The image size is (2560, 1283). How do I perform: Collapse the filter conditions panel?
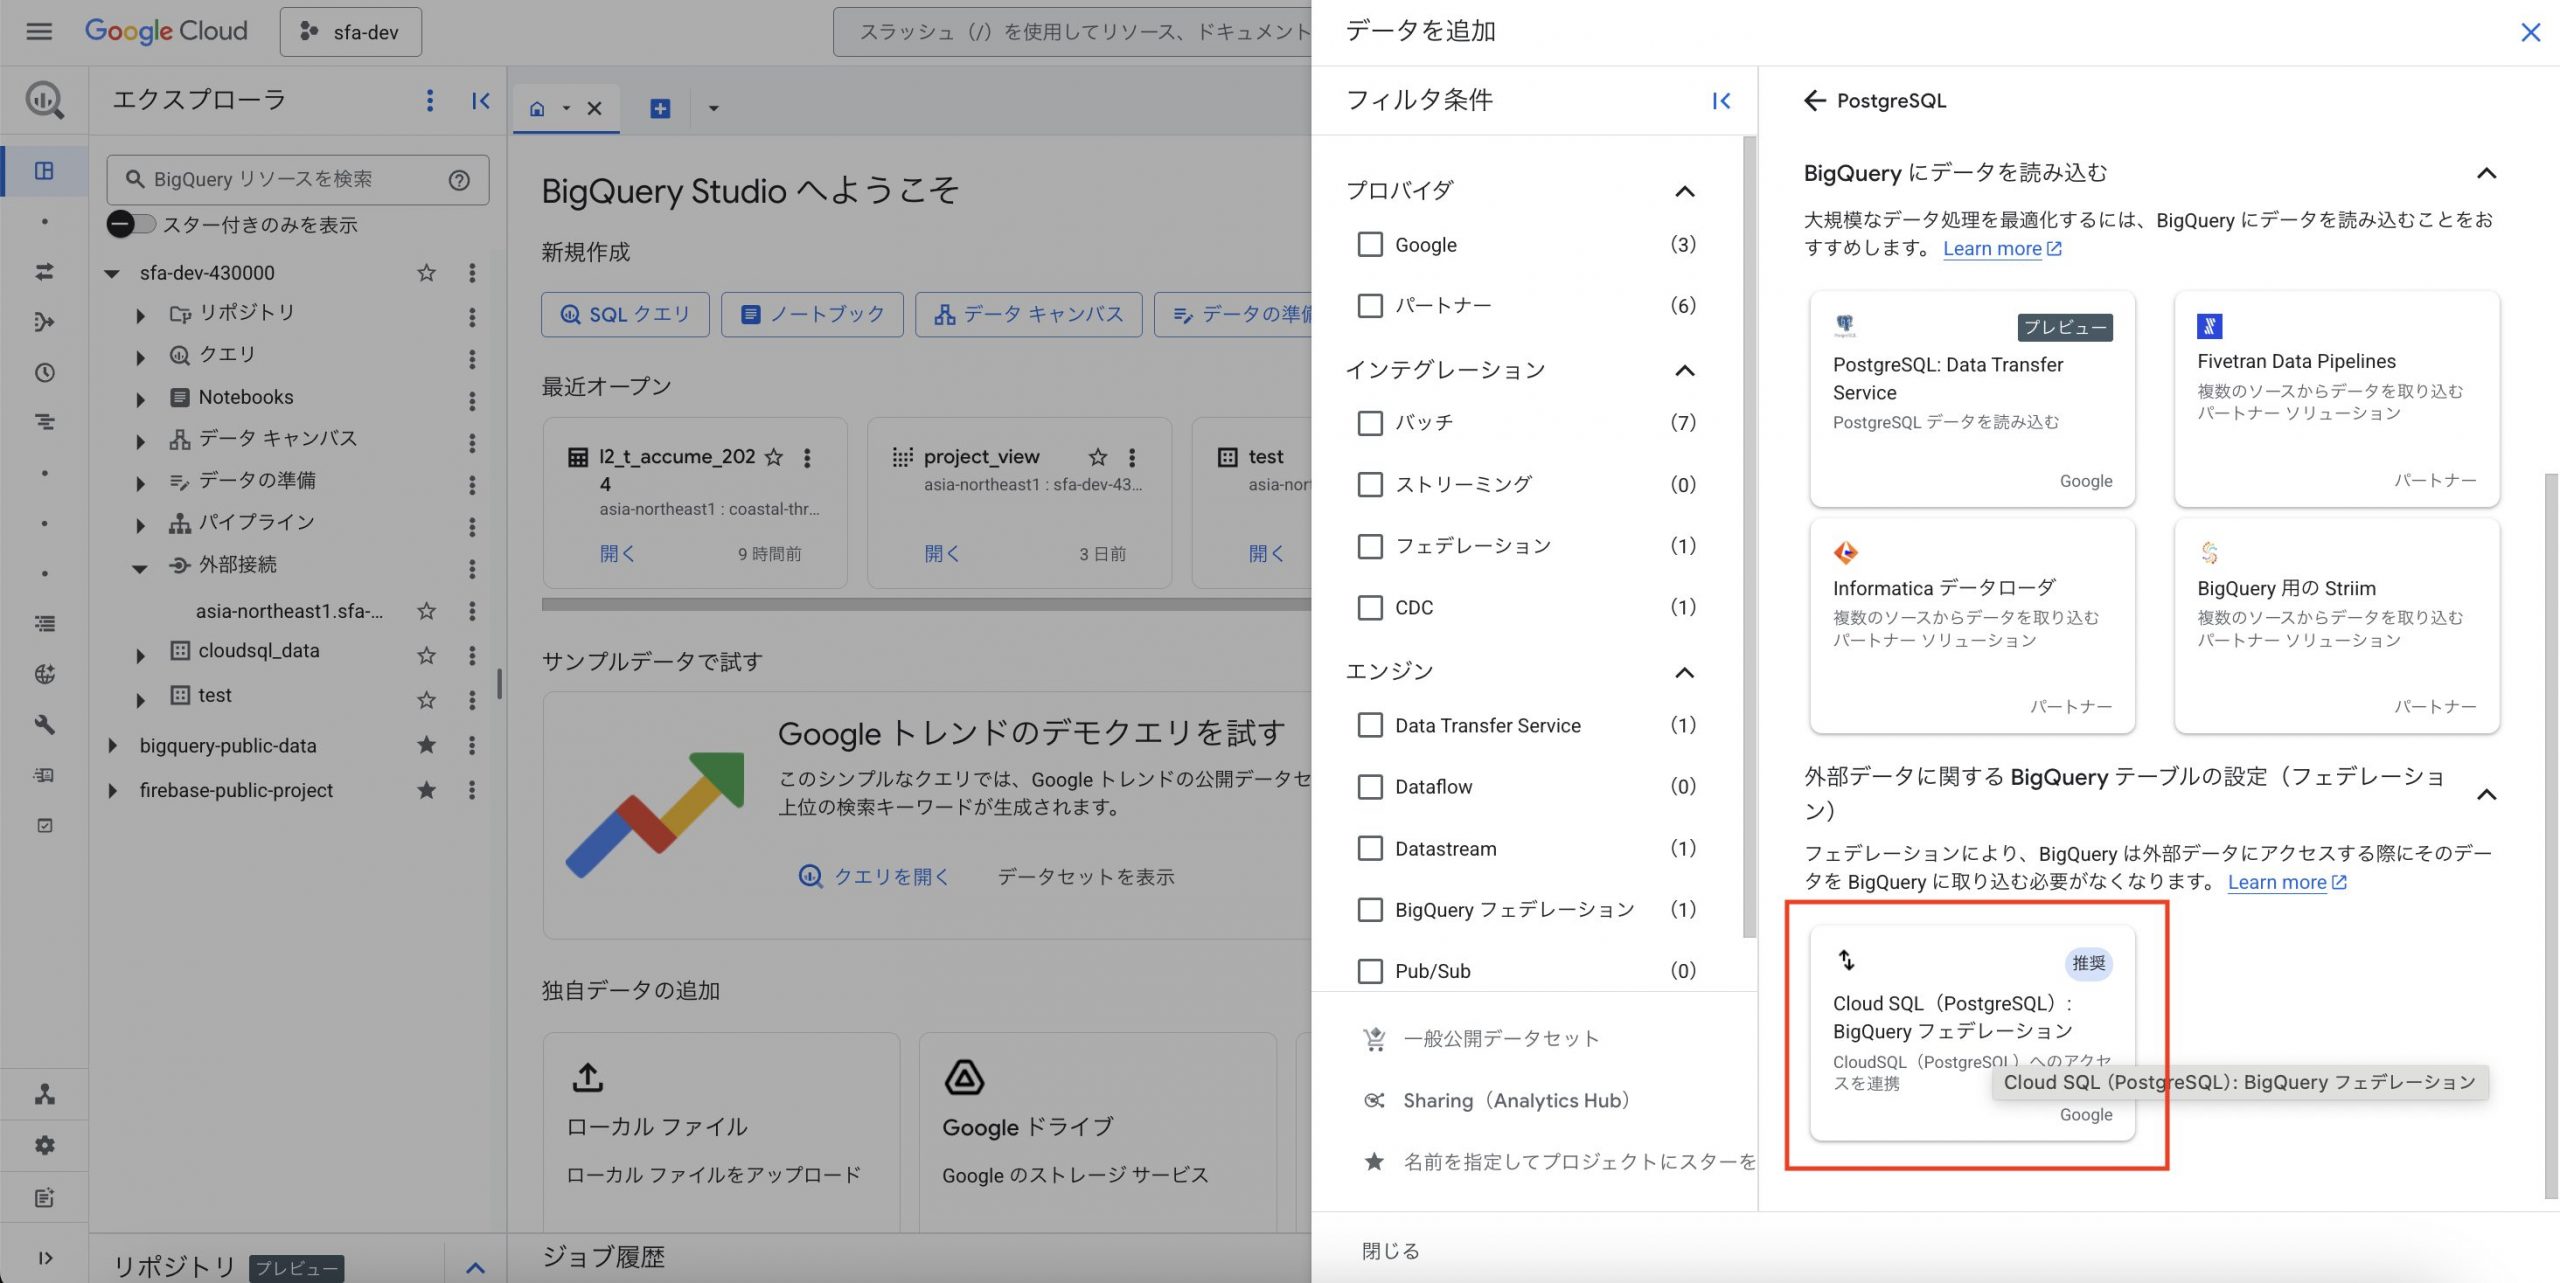click(x=1720, y=100)
